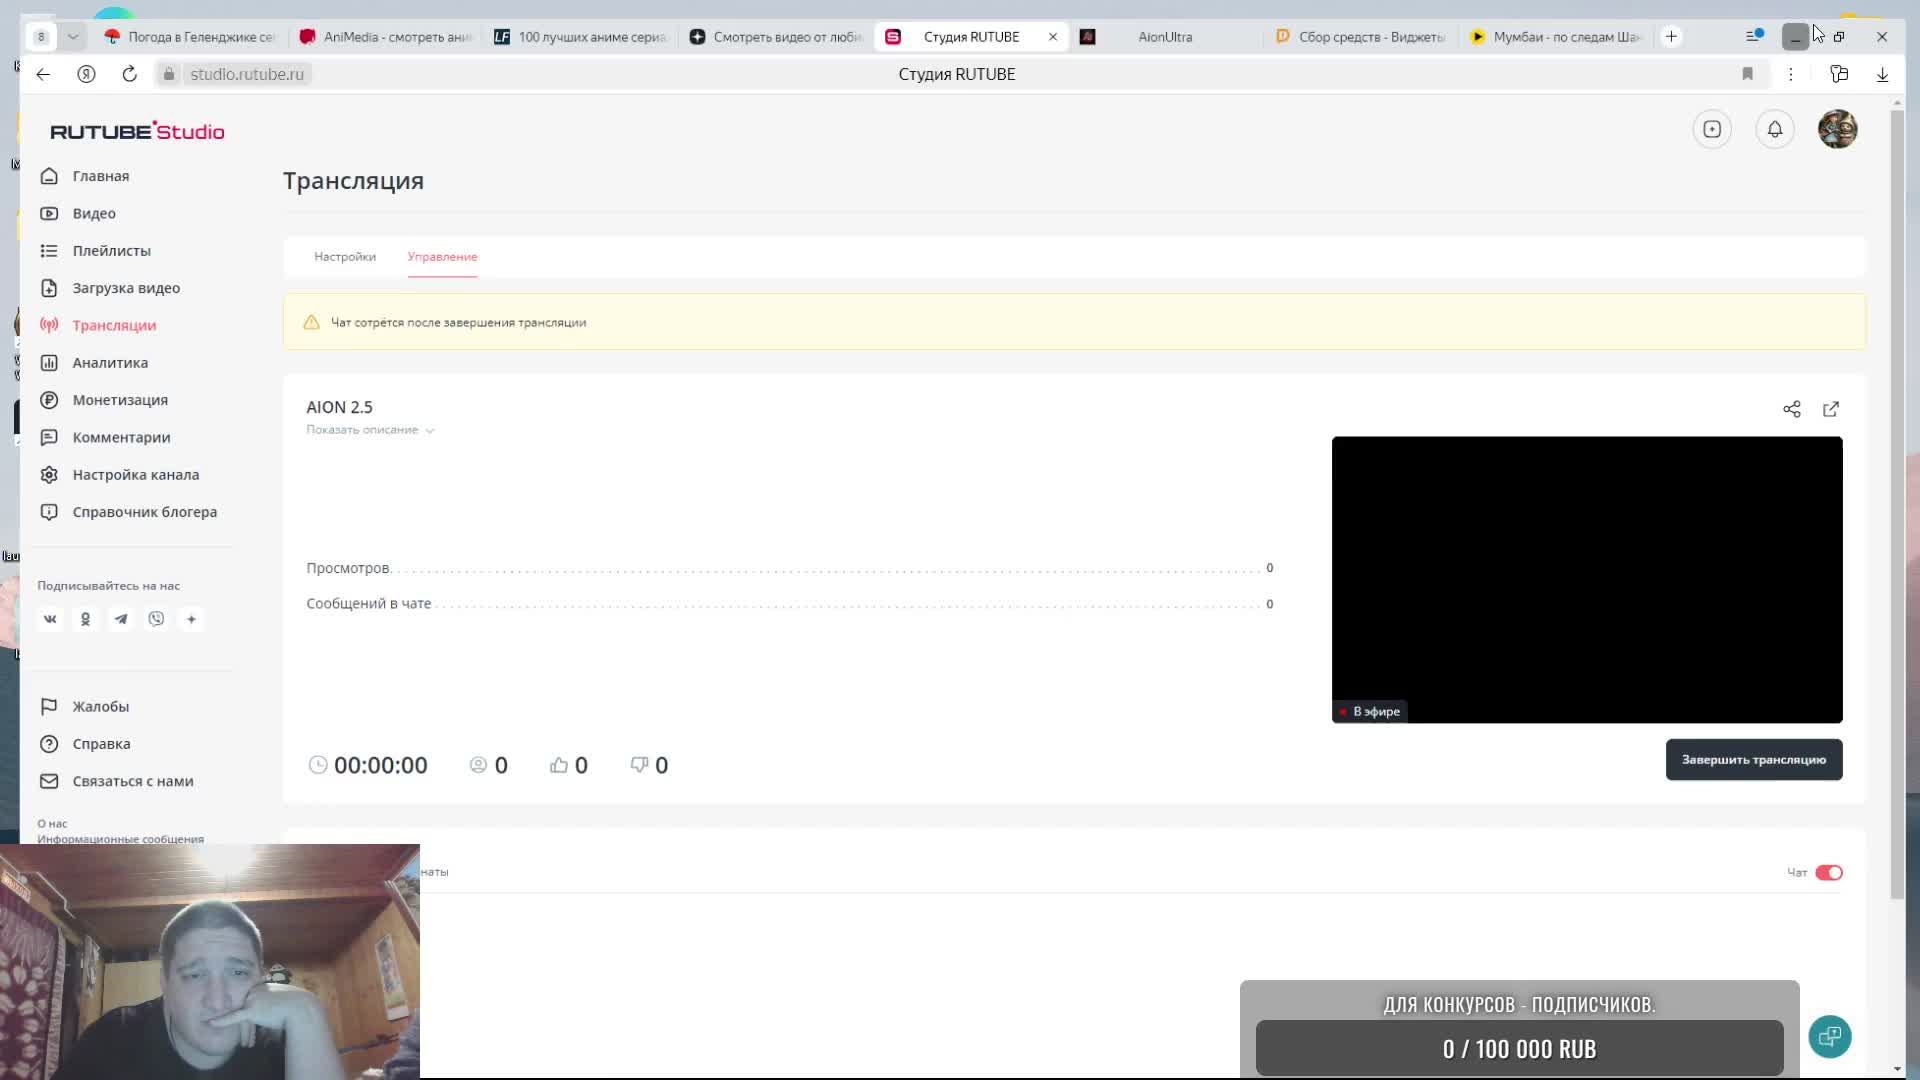Image resolution: width=1920 pixels, height=1080 pixels.
Task: Click the Справочник блогера icon
Action: click(x=49, y=512)
